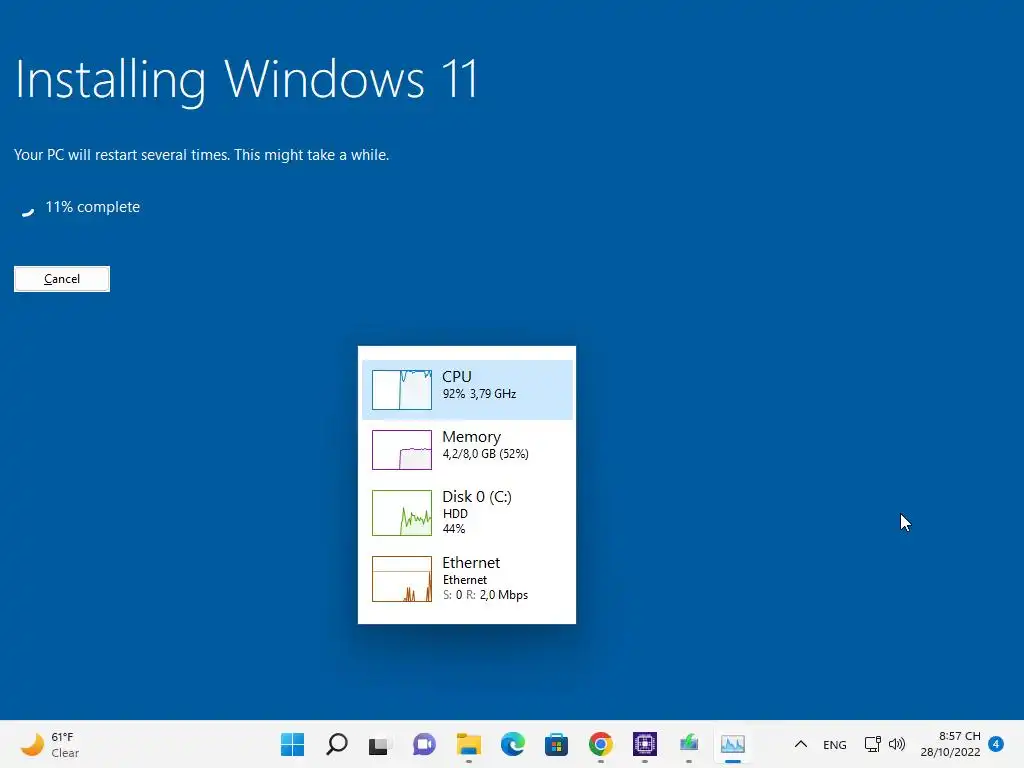Click the Memory usage graph thumbnail

402,450
